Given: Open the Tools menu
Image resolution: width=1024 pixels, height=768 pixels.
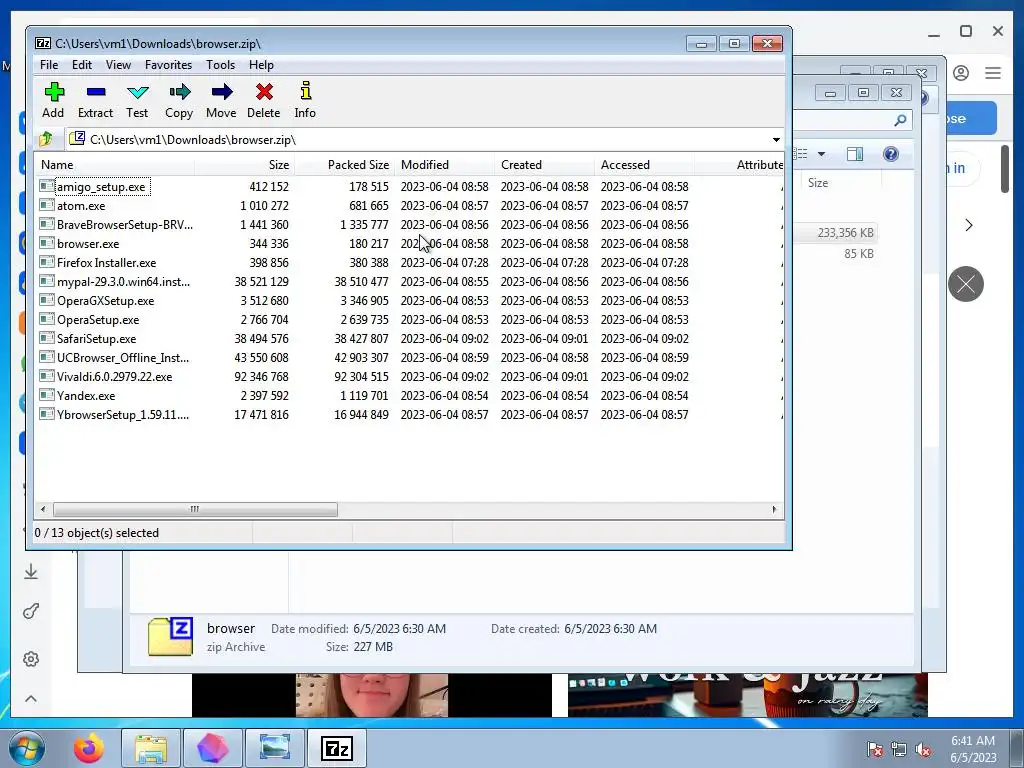Looking at the screenshot, I should tap(220, 65).
